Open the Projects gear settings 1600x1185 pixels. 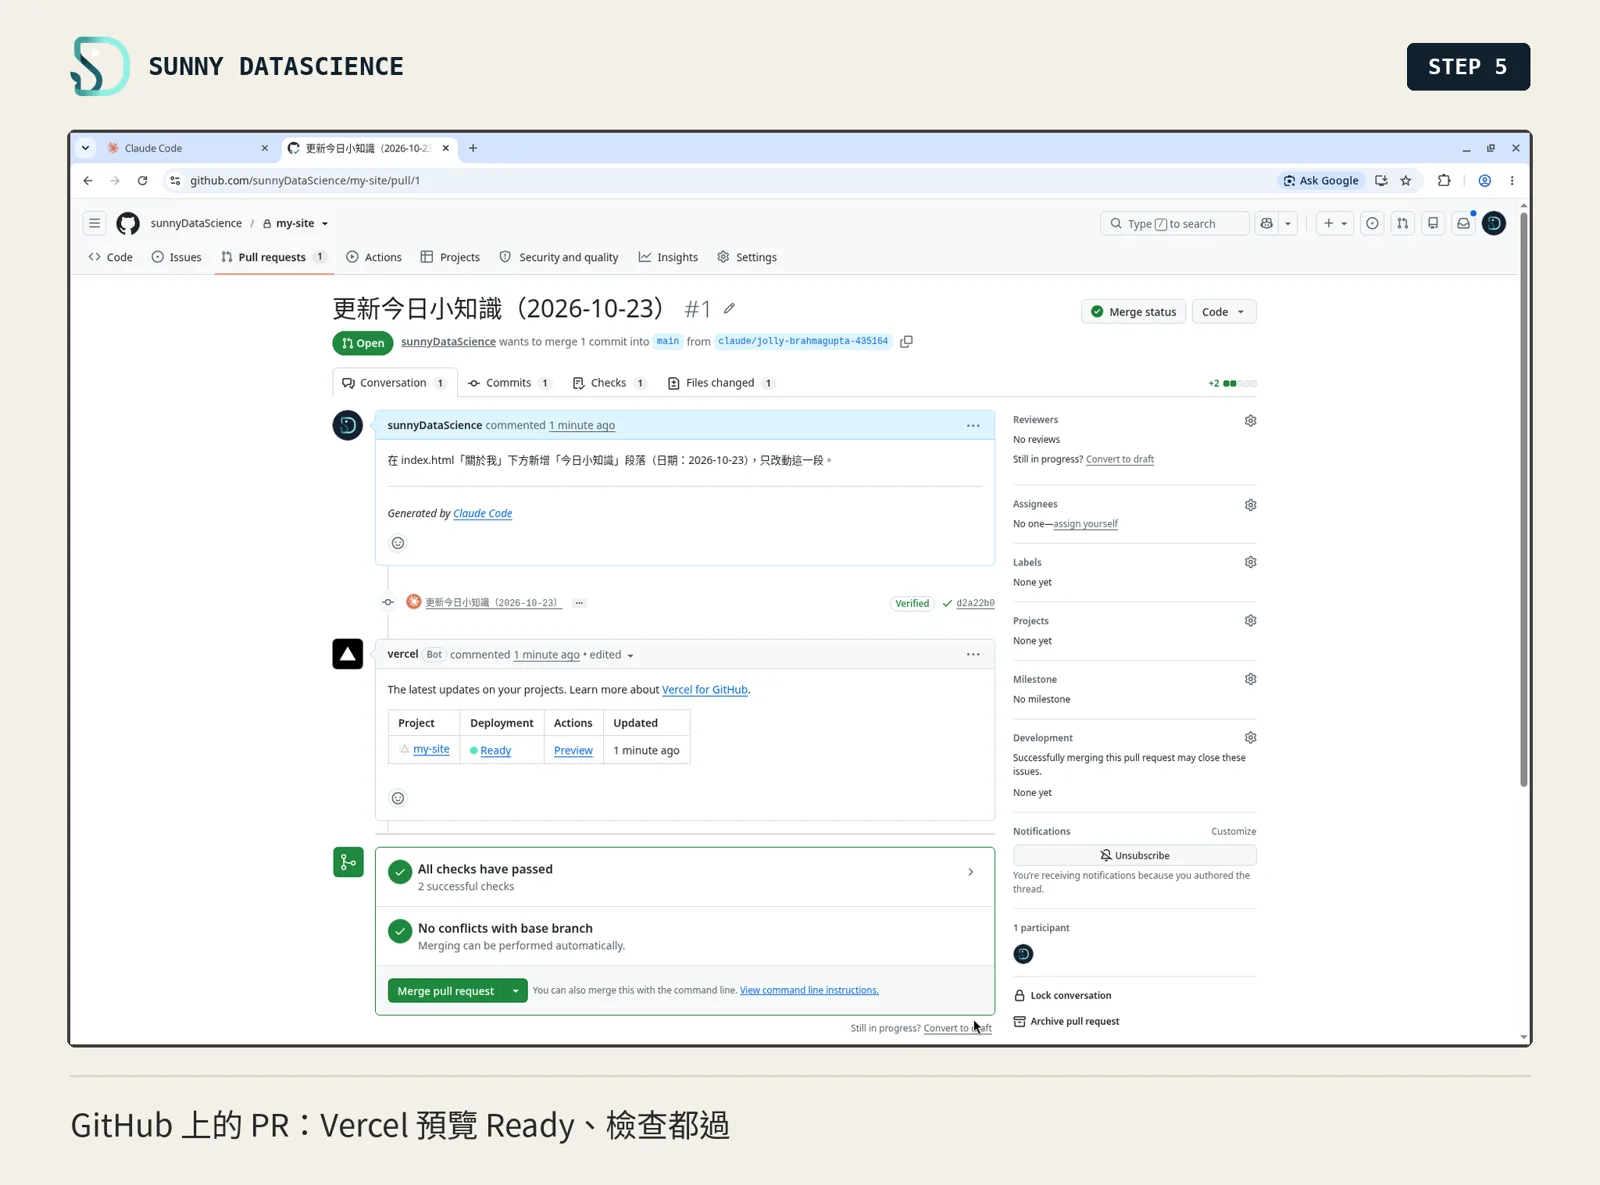point(1250,621)
